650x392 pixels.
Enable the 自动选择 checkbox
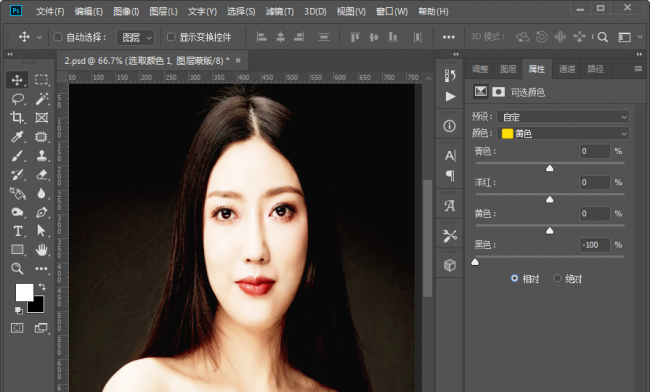point(58,37)
